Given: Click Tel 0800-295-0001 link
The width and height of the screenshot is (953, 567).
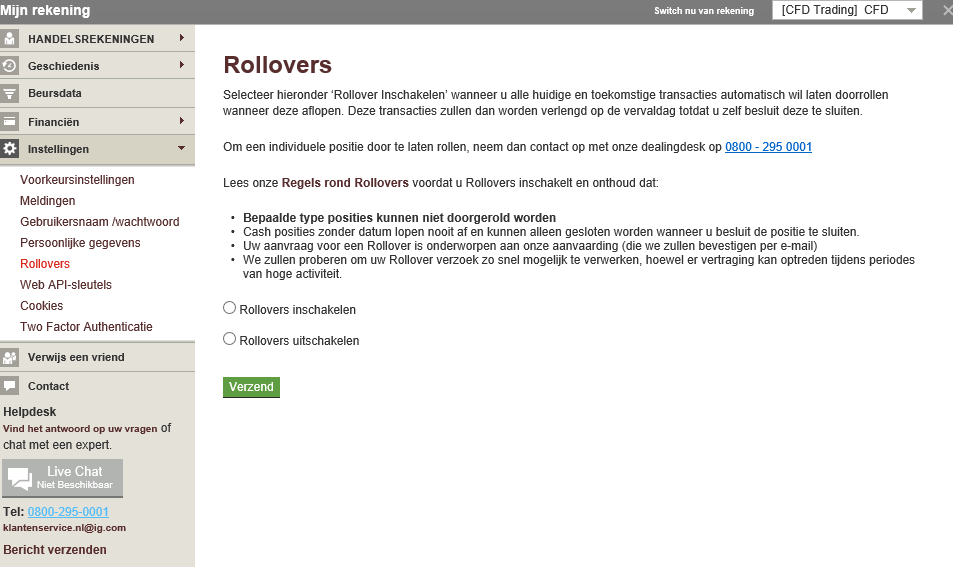Looking at the screenshot, I should (x=68, y=512).
